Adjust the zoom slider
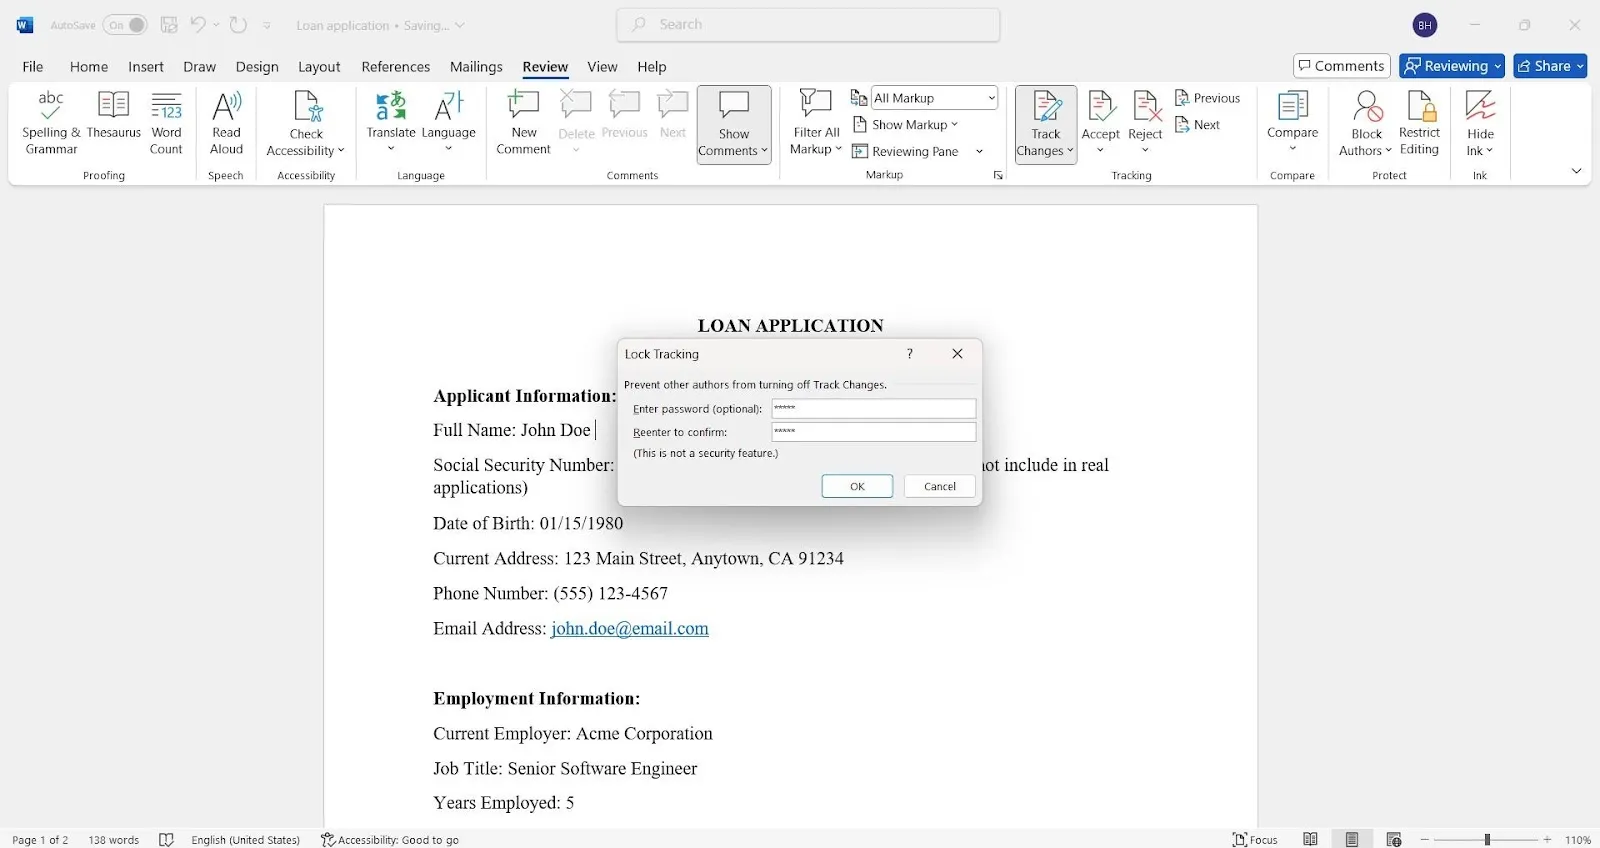1600x848 pixels. pos(1487,839)
